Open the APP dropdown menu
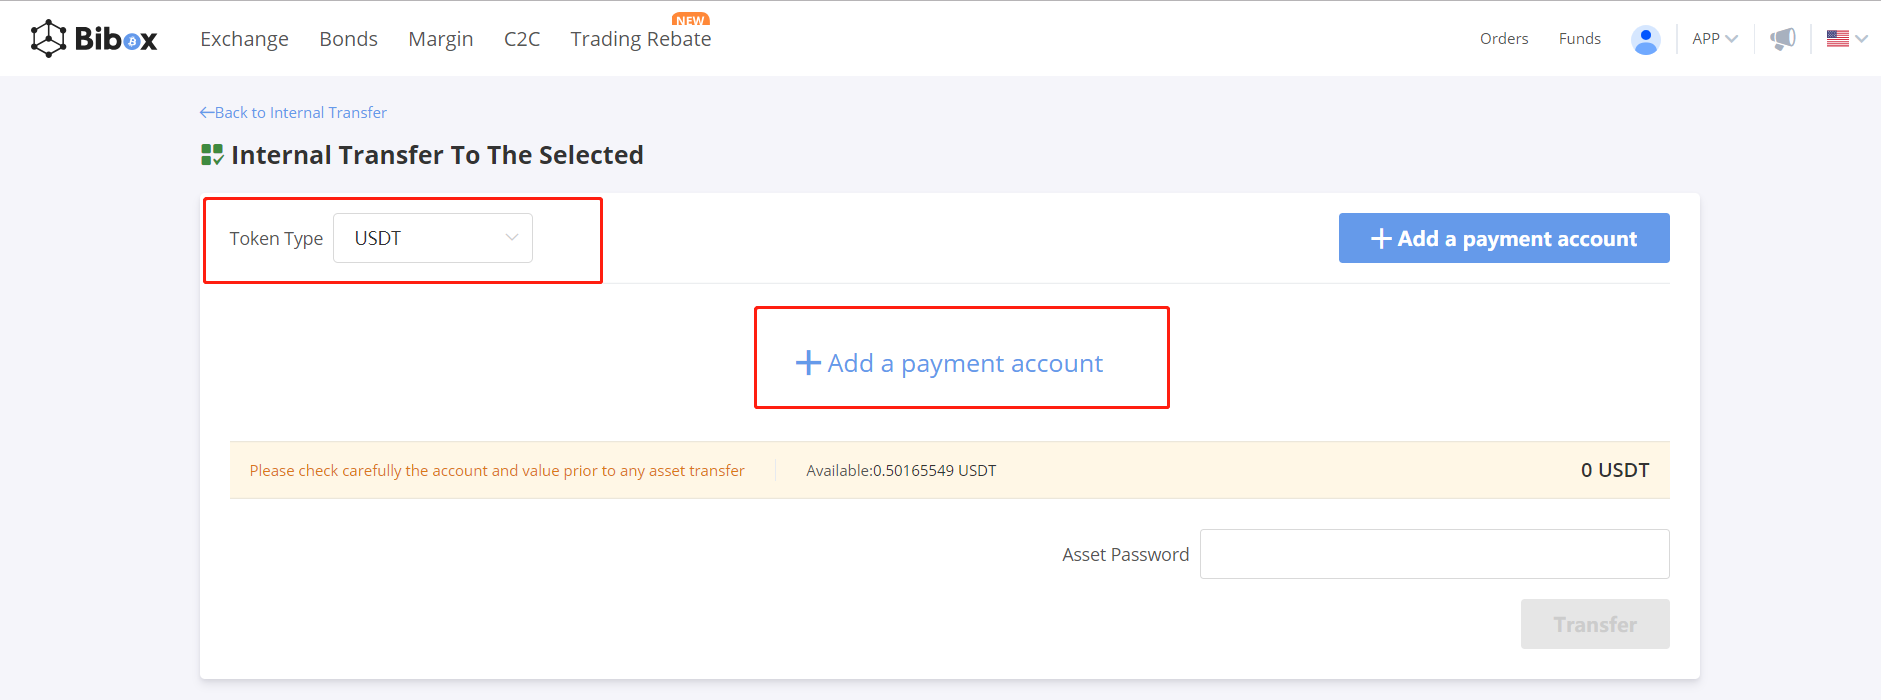1881x700 pixels. tap(1714, 39)
